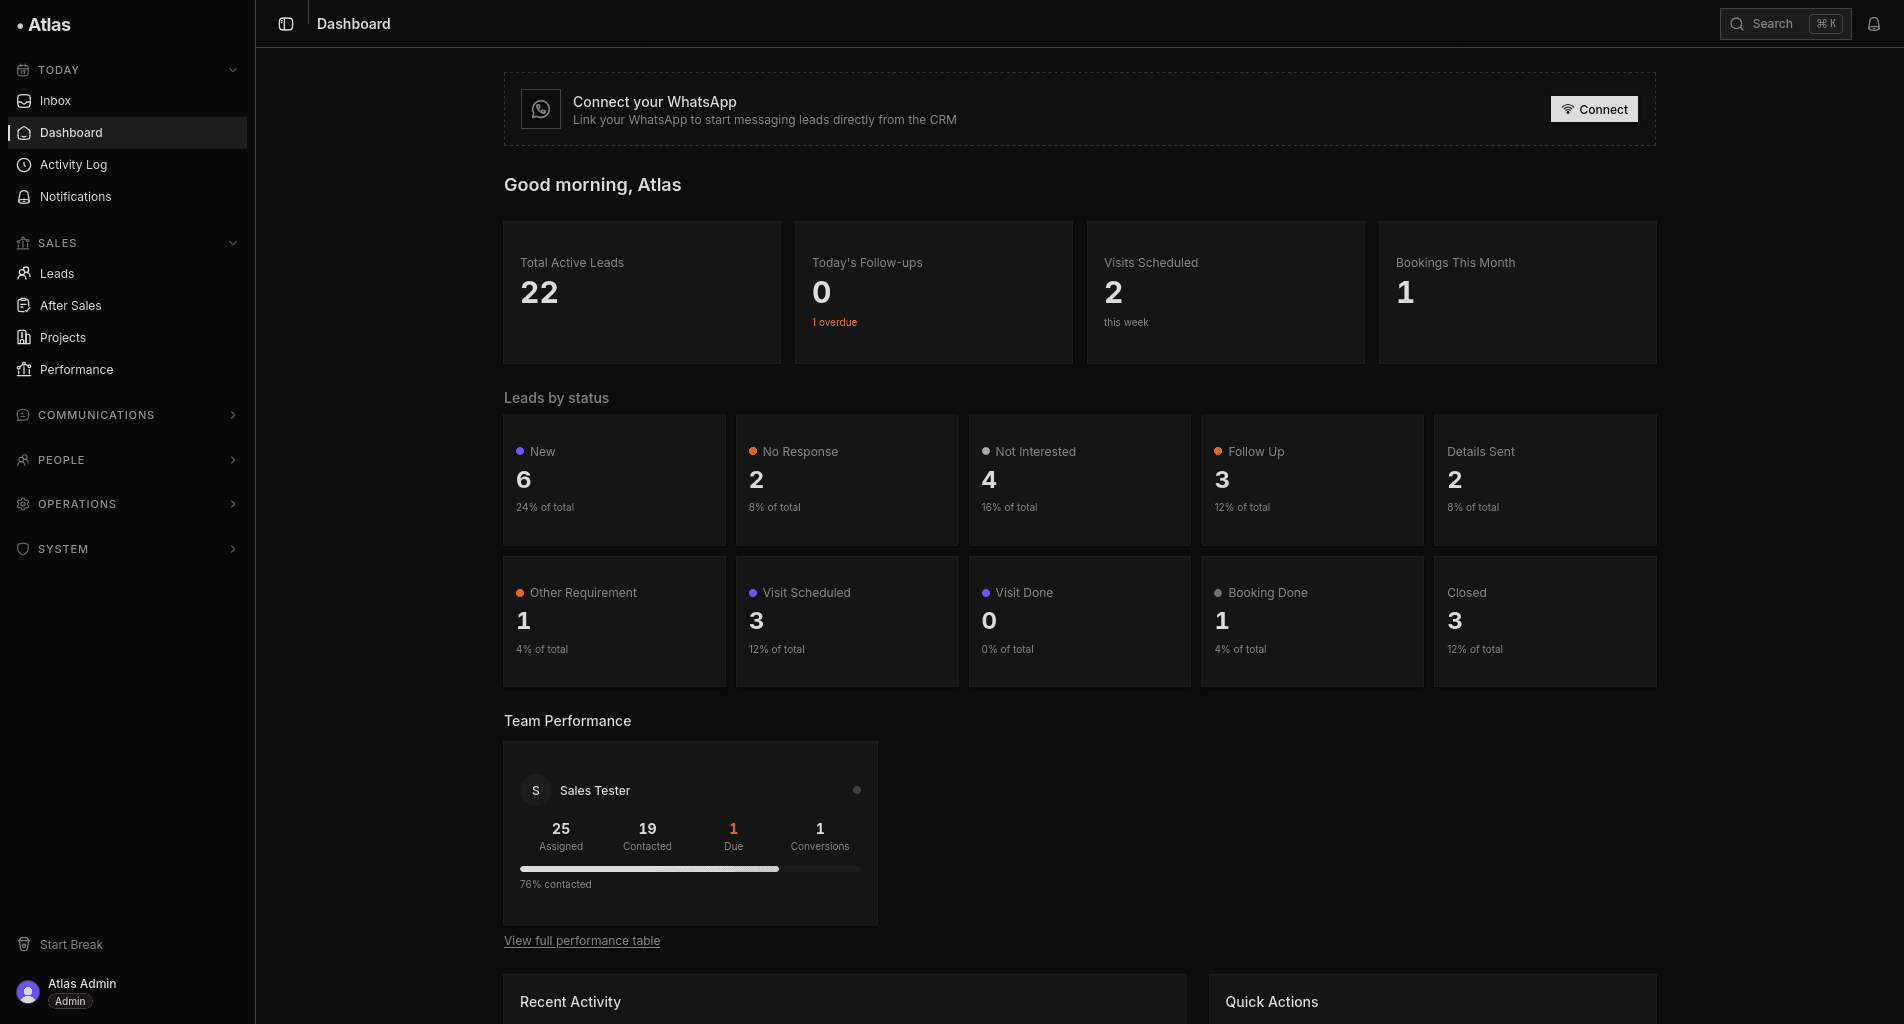Focus the Search input field
This screenshot has height=1024, width=1904.
(x=1785, y=24)
